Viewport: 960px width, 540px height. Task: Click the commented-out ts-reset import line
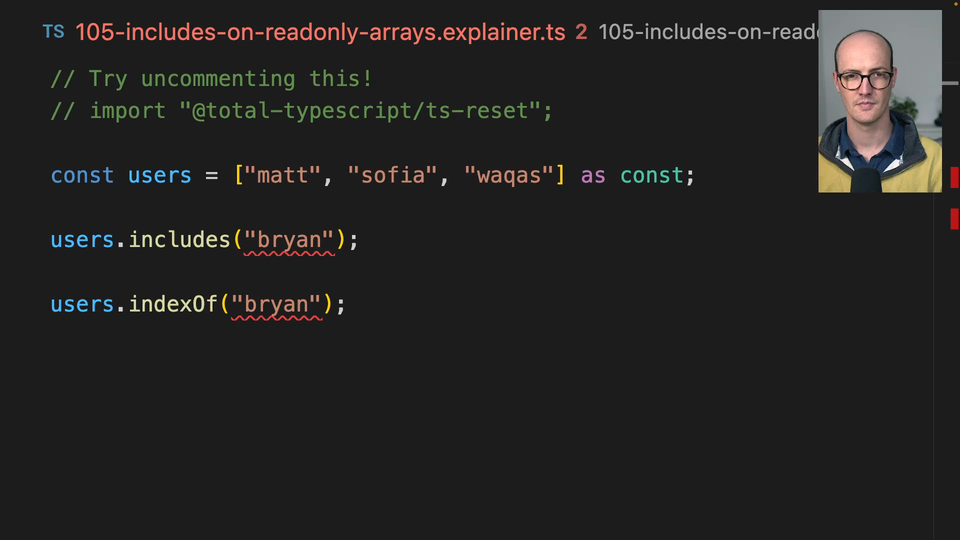(301, 111)
